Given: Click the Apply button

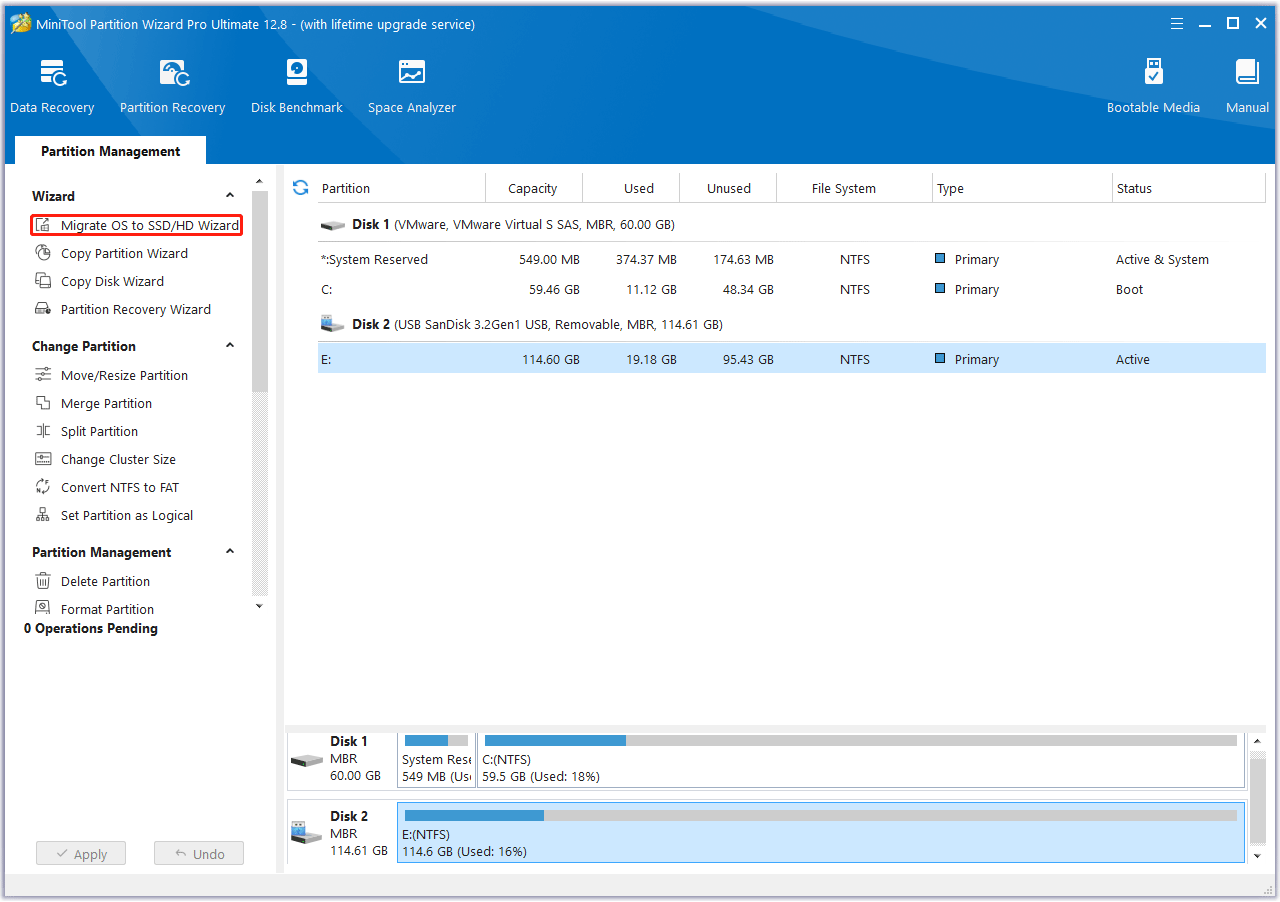Looking at the screenshot, I should 80,853.
